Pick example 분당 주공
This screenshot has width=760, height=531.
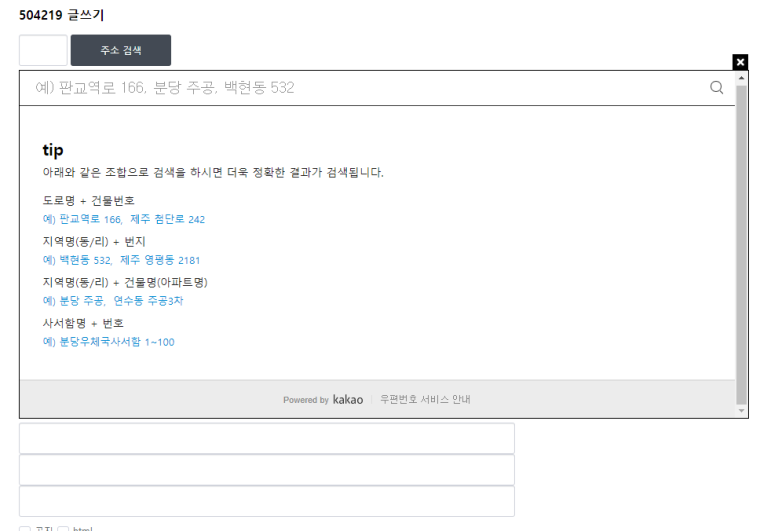[82, 301]
